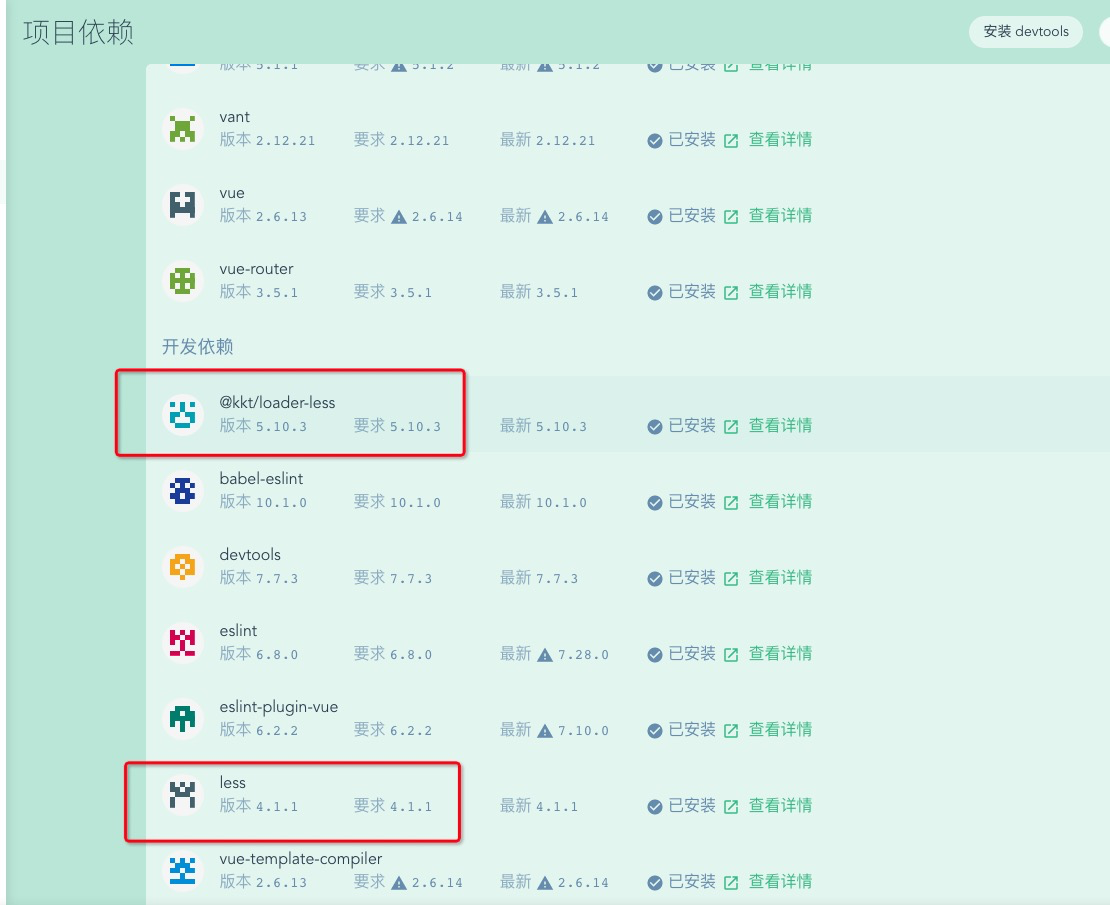Click the eslint-plugin-vue package icon
The width and height of the screenshot is (1110, 905).
pos(180,718)
